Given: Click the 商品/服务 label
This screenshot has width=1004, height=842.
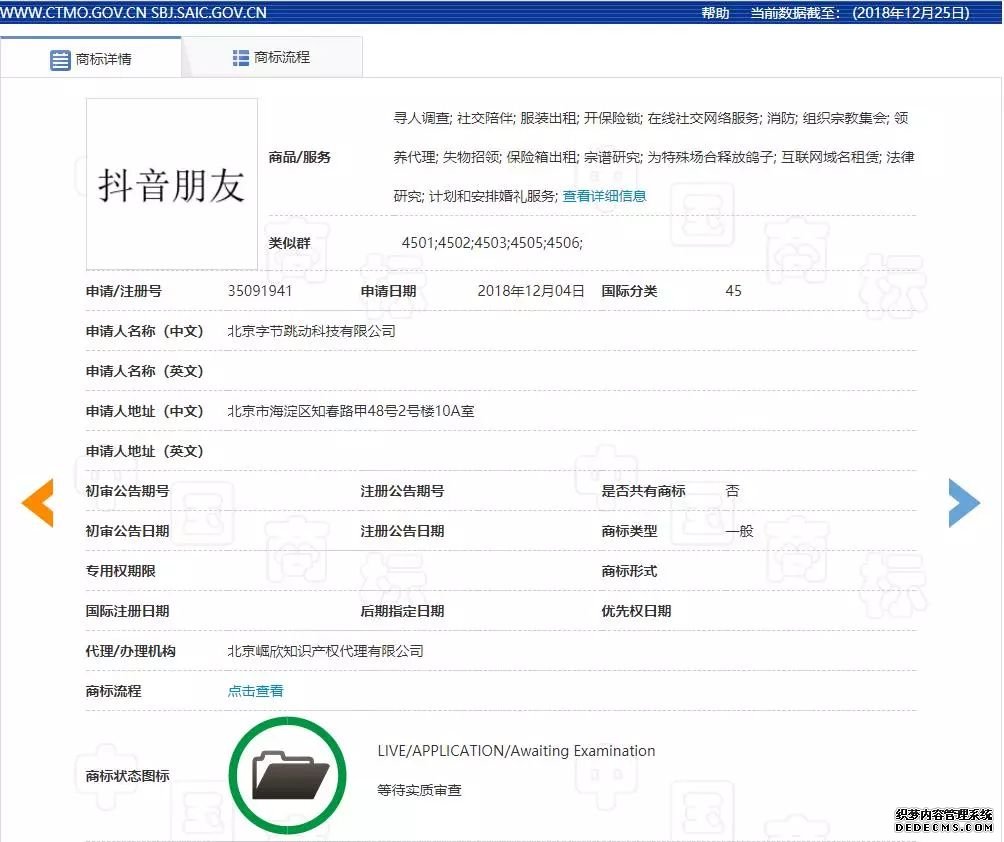Looking at the screenshot, I should pos(300,157).
